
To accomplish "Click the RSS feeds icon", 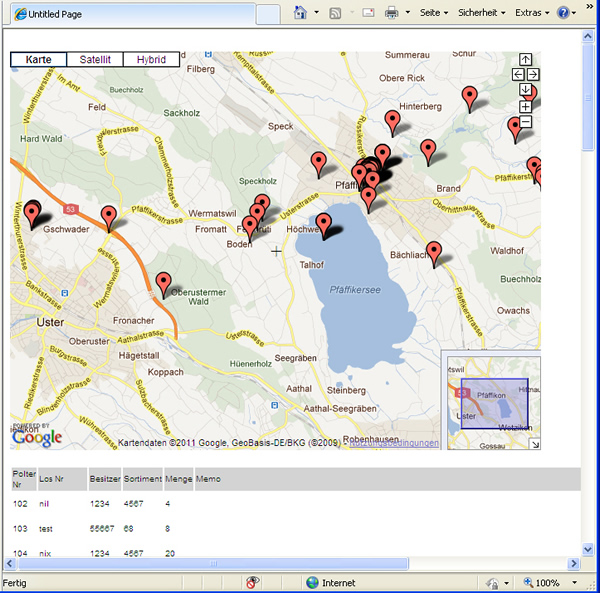I will tap(335, 13).
